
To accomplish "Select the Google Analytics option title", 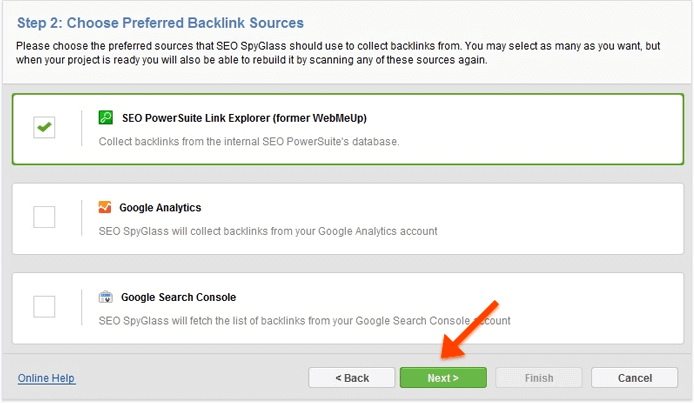I will [x=160, y=208].
